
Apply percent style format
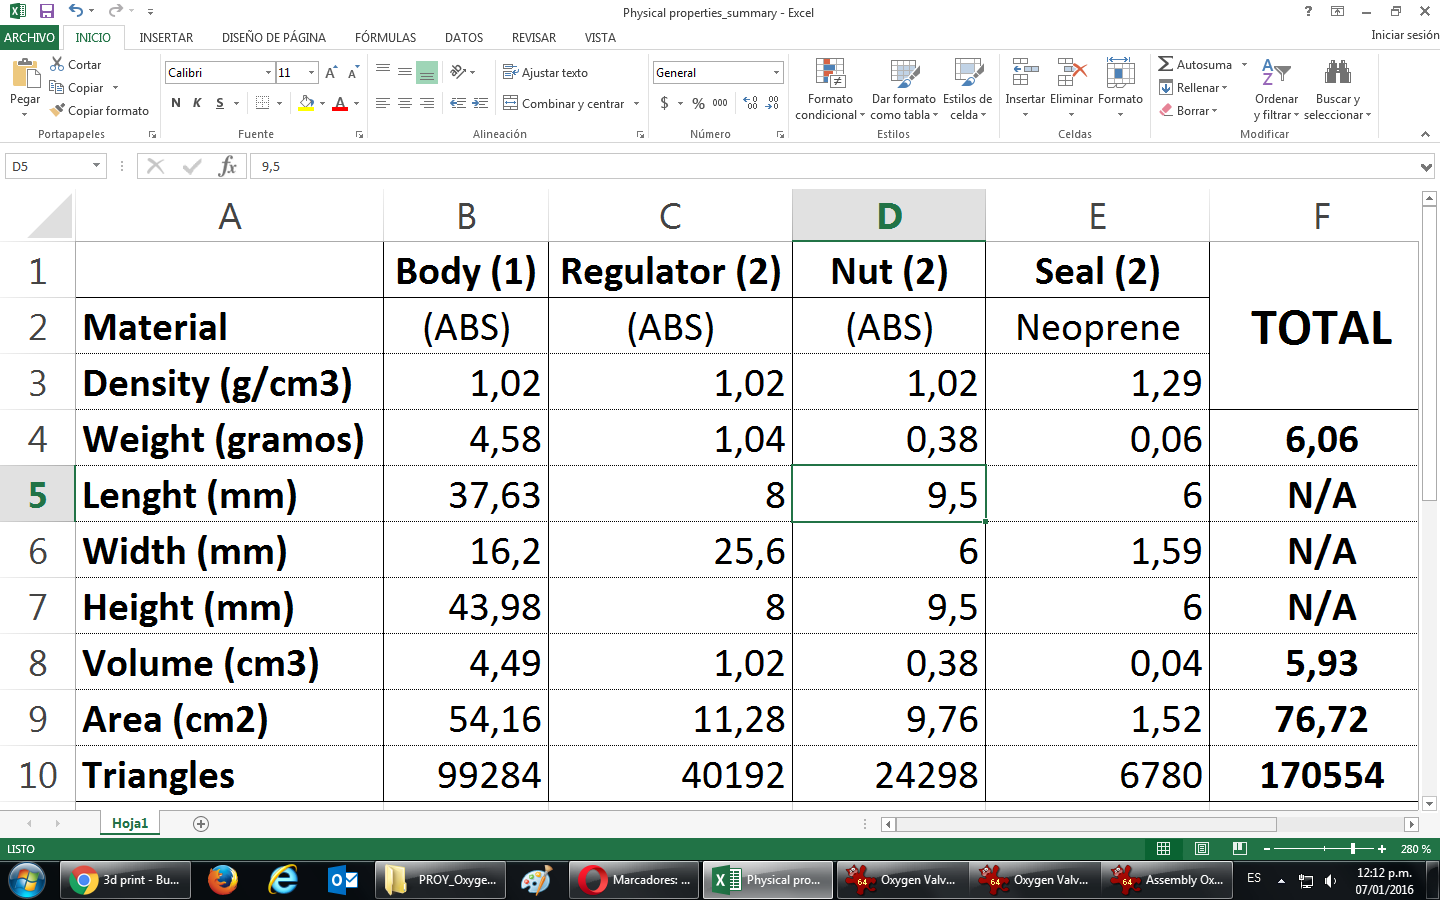(x=698, y=103)
